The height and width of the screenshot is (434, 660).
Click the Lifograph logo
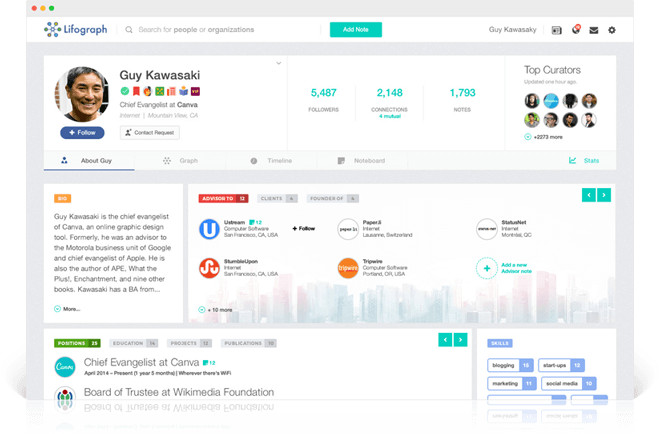pos(75,29)
